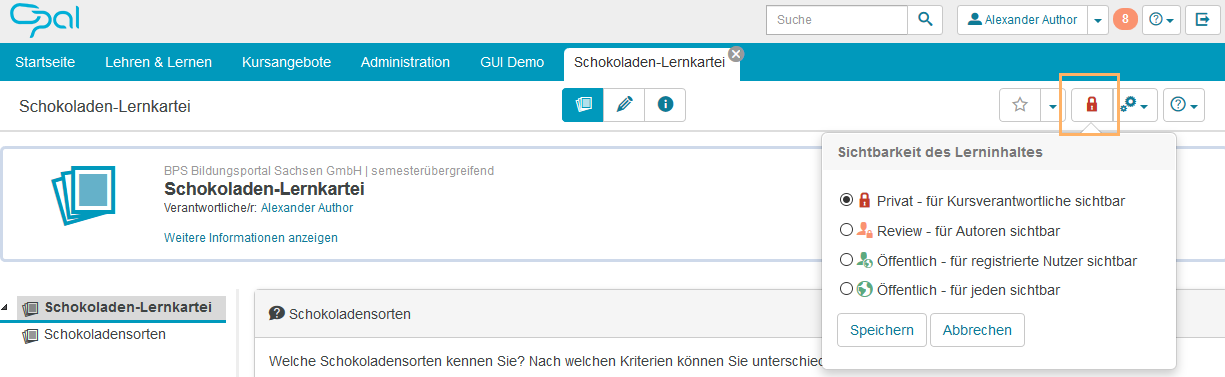Click the search magnifier button
This screenshot has width=1225, height=377.
point(925,19)
